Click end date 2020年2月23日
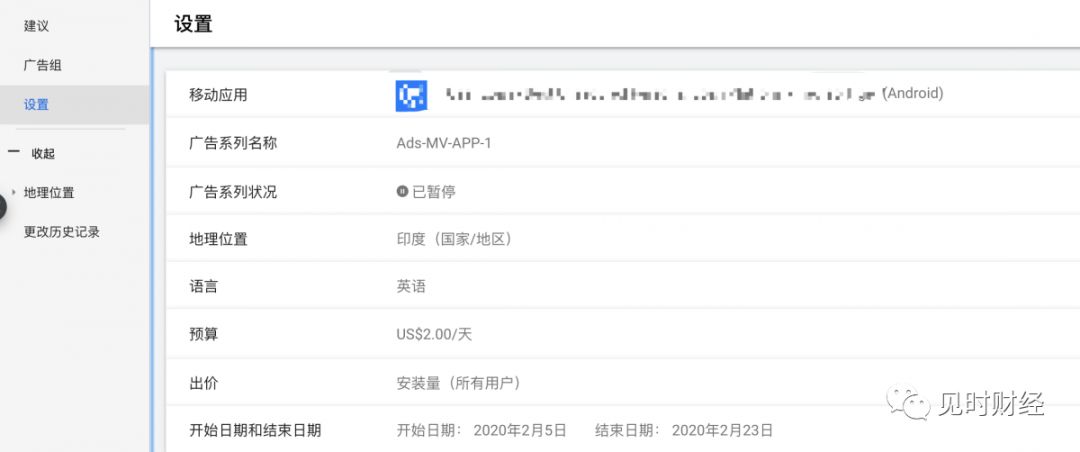 coord(722,431)
